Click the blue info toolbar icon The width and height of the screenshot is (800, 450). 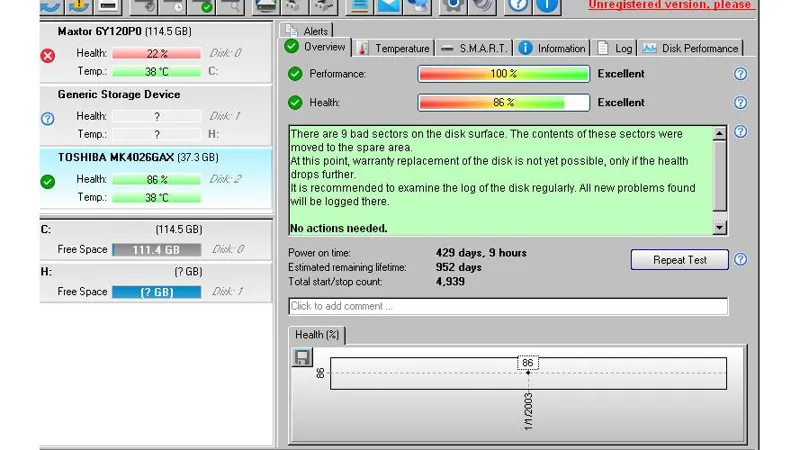(x=546, y=6)
